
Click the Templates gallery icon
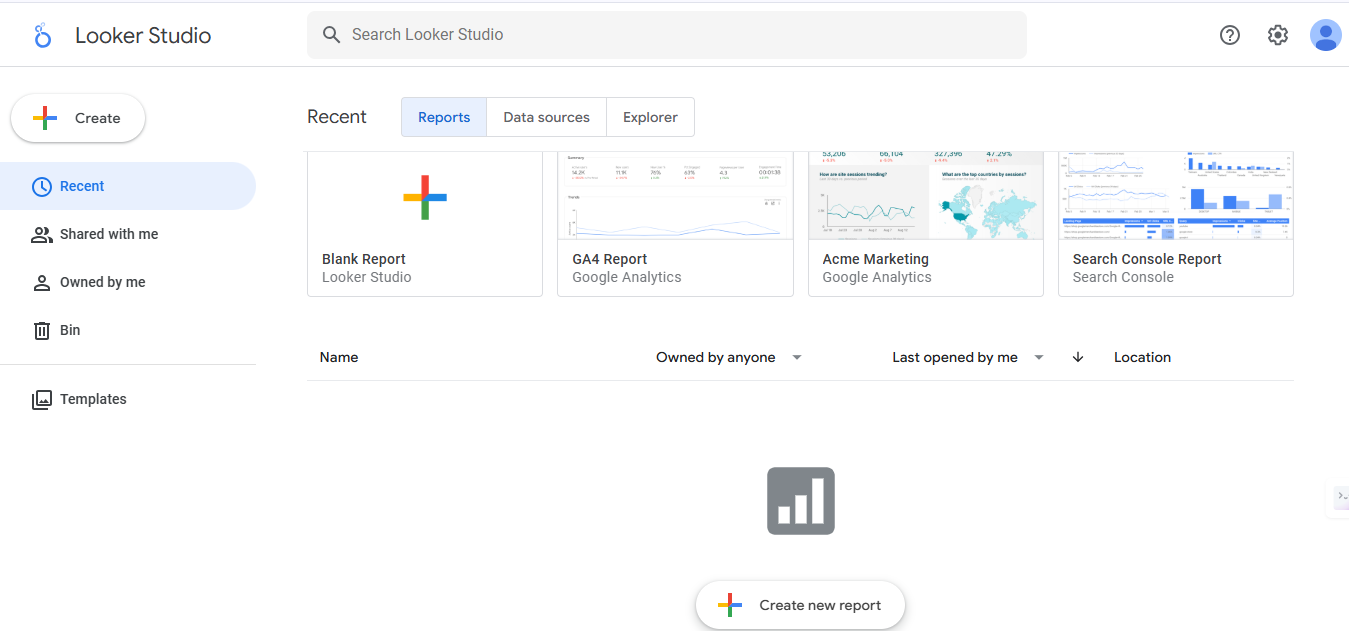click(42, 399)
